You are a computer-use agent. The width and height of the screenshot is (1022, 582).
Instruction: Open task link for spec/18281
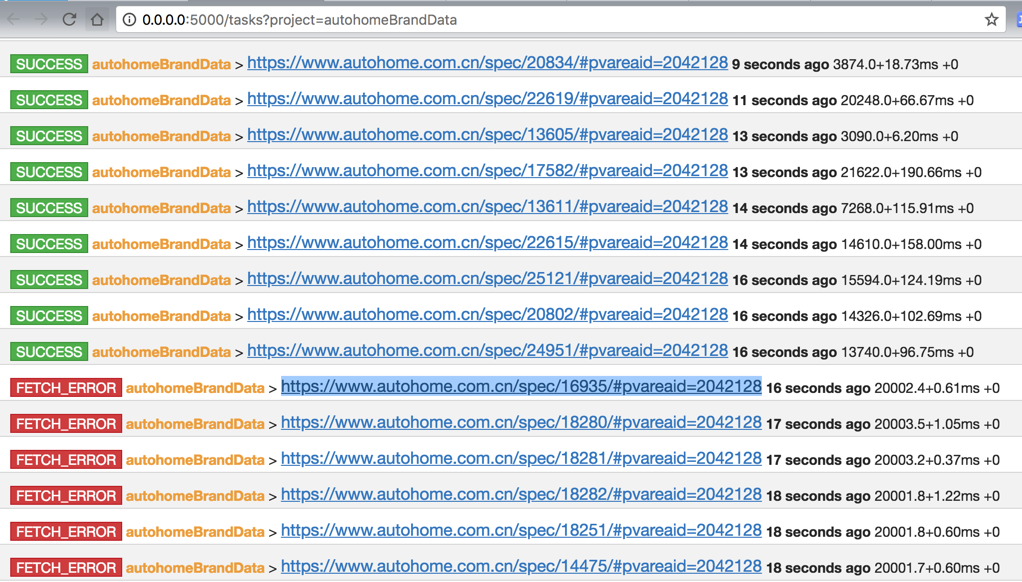tap(521, 458)
